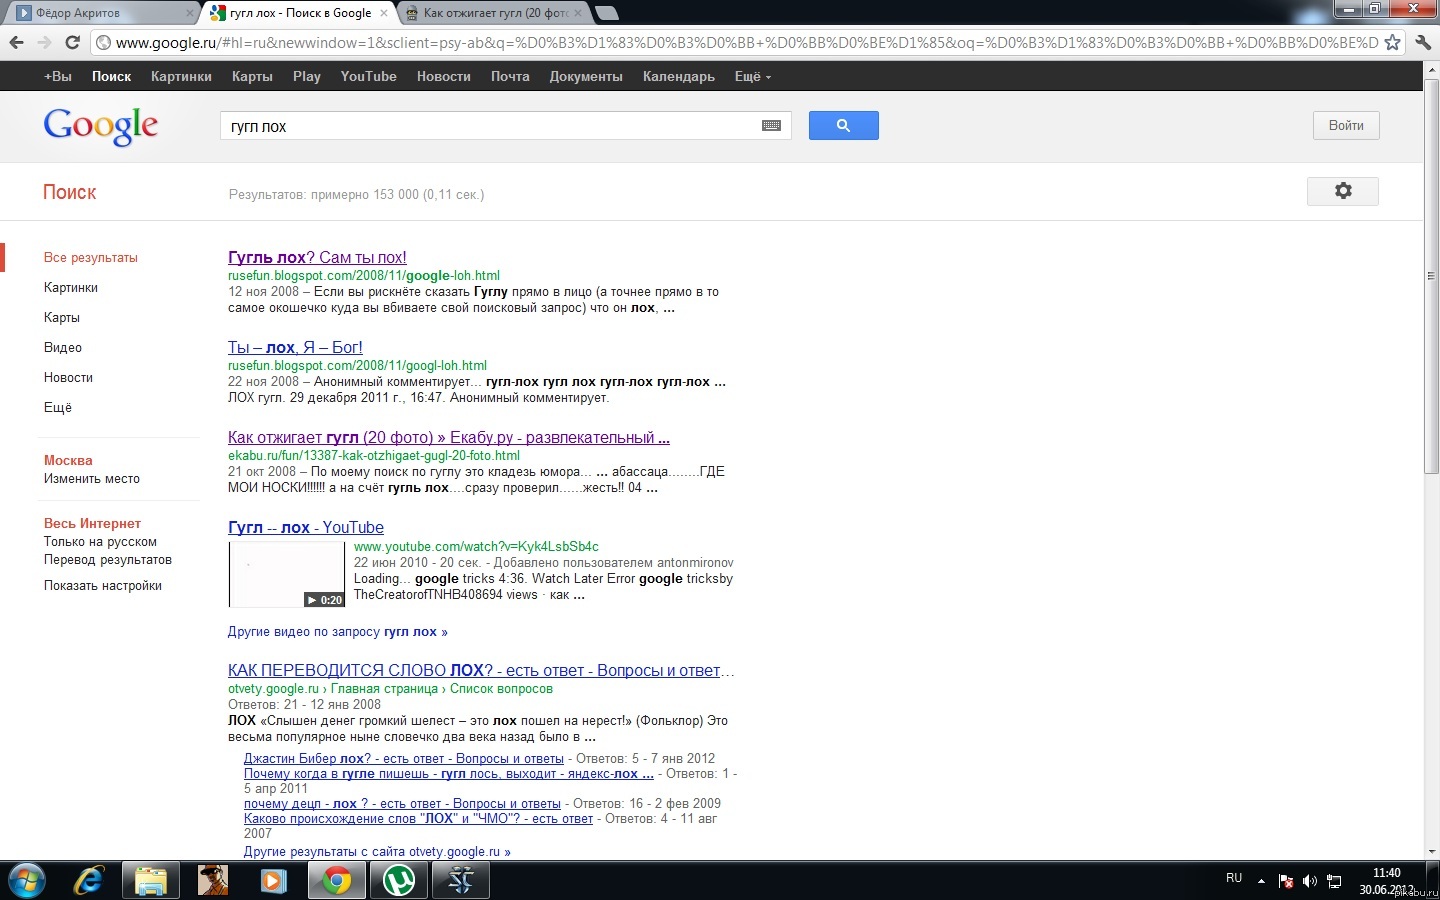
Task: Open Картинки in the top black bar
Action: 181,76
